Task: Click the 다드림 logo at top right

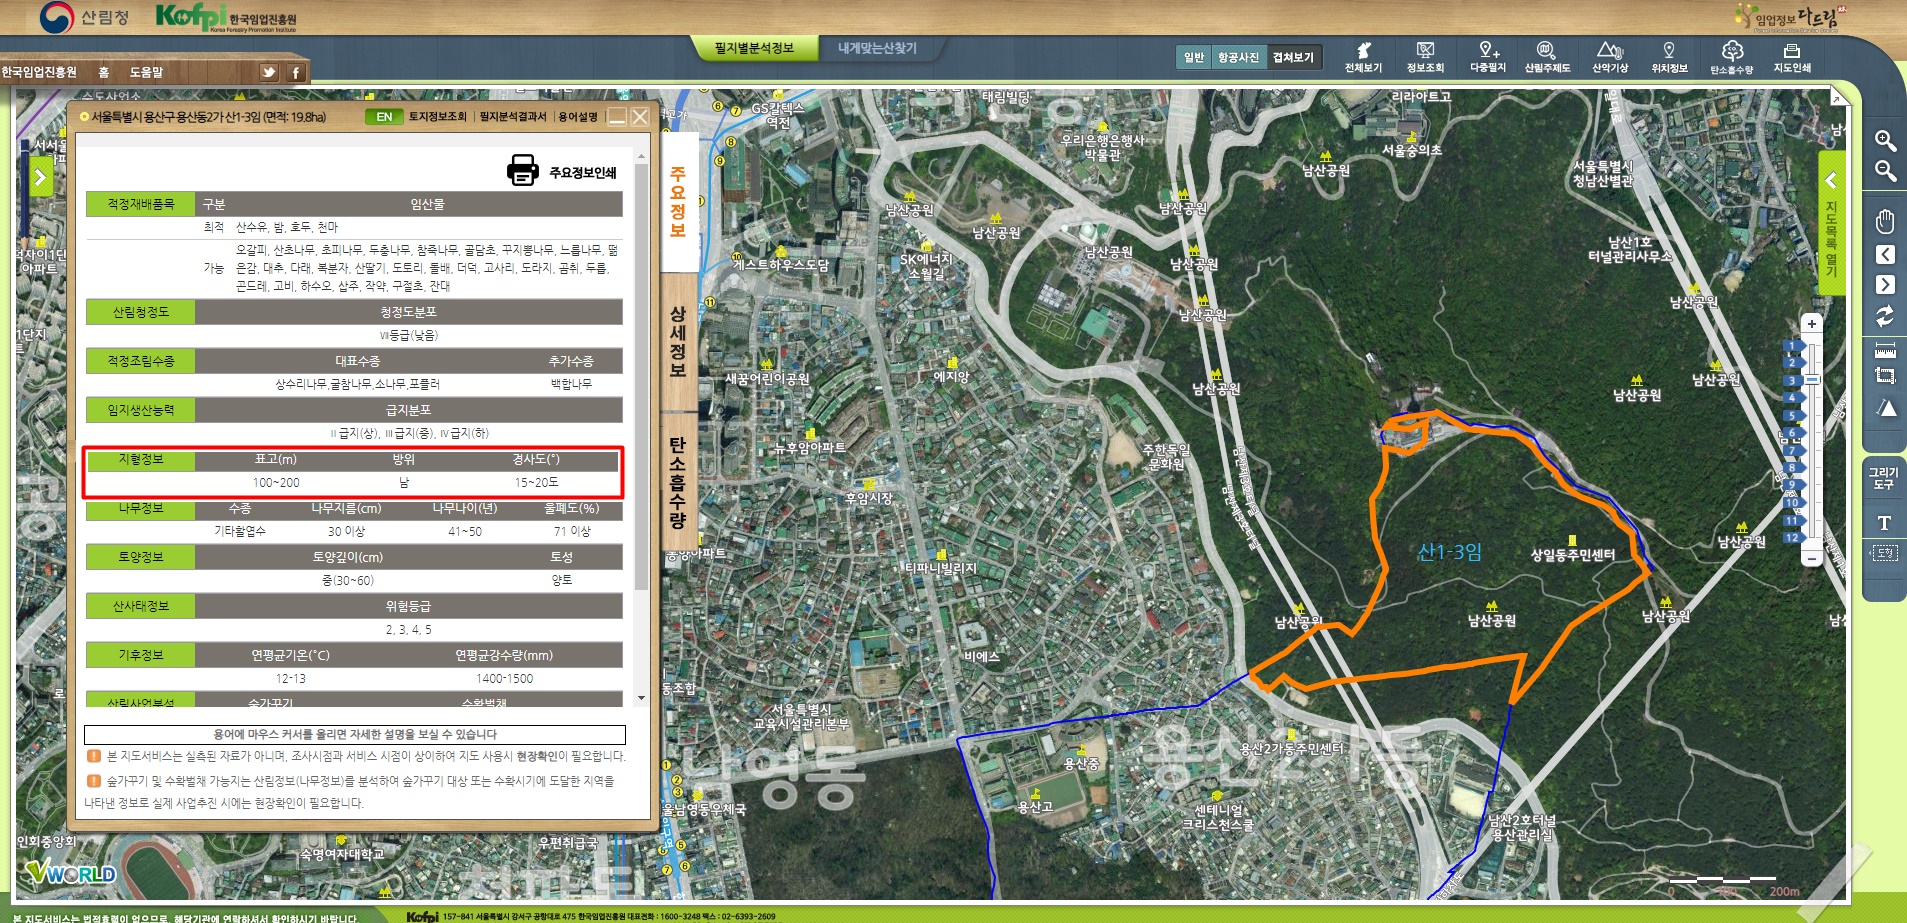Action: (1791, 17)
